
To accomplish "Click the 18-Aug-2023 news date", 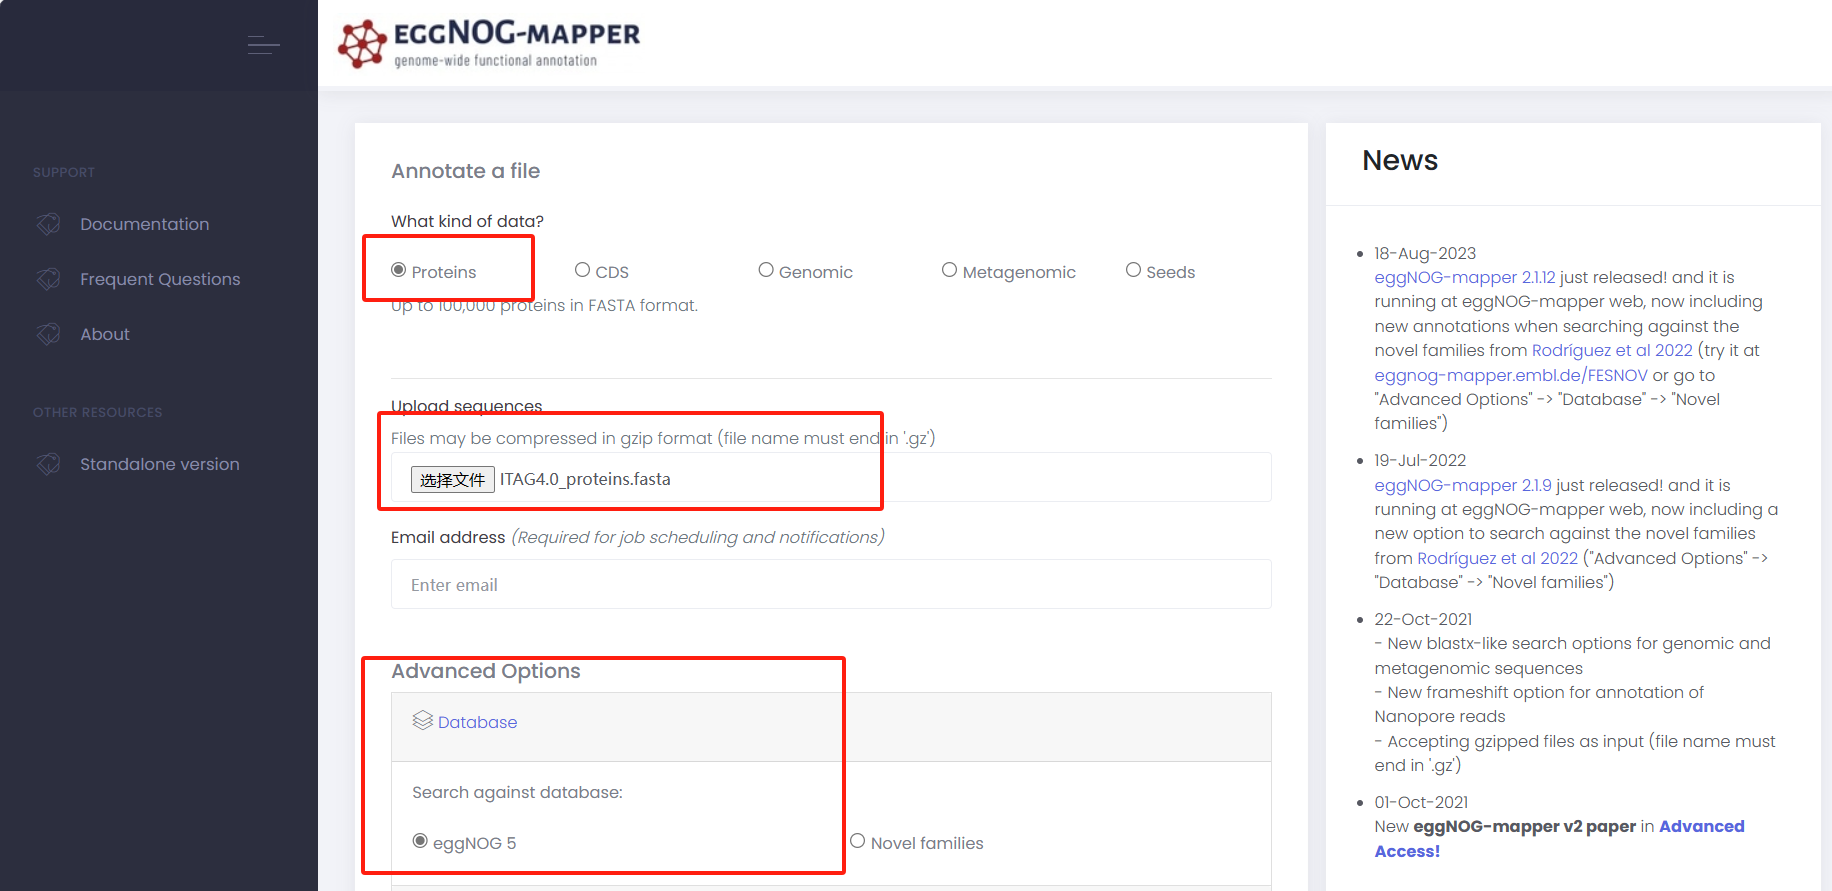I will pos(1425,253).
